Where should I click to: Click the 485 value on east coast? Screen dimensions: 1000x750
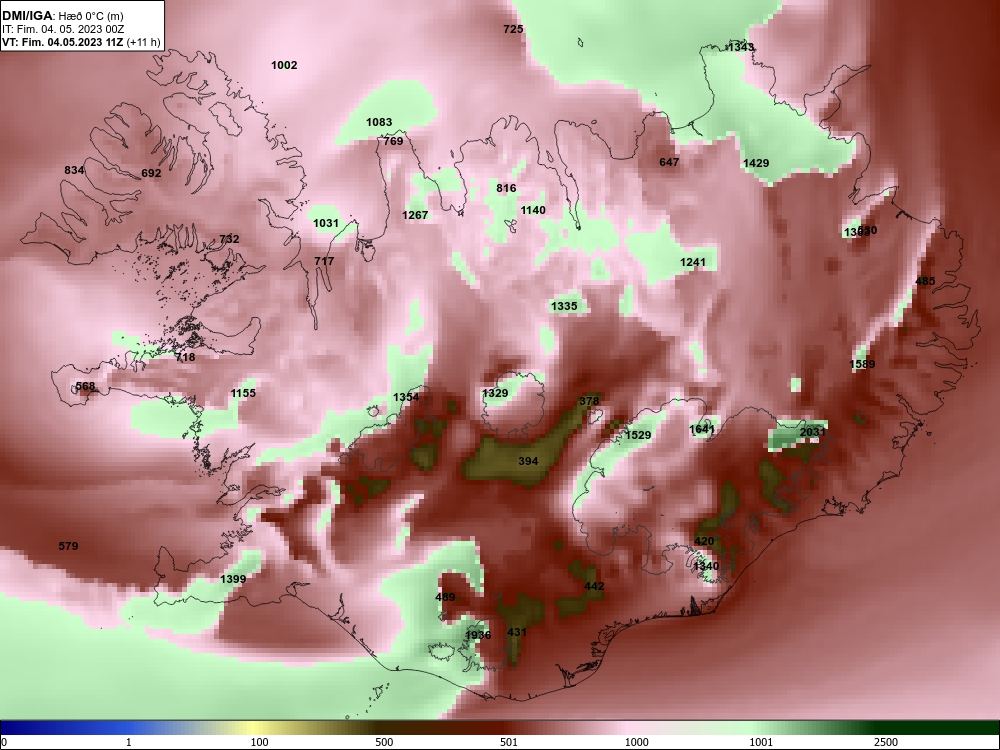[925, 281]
